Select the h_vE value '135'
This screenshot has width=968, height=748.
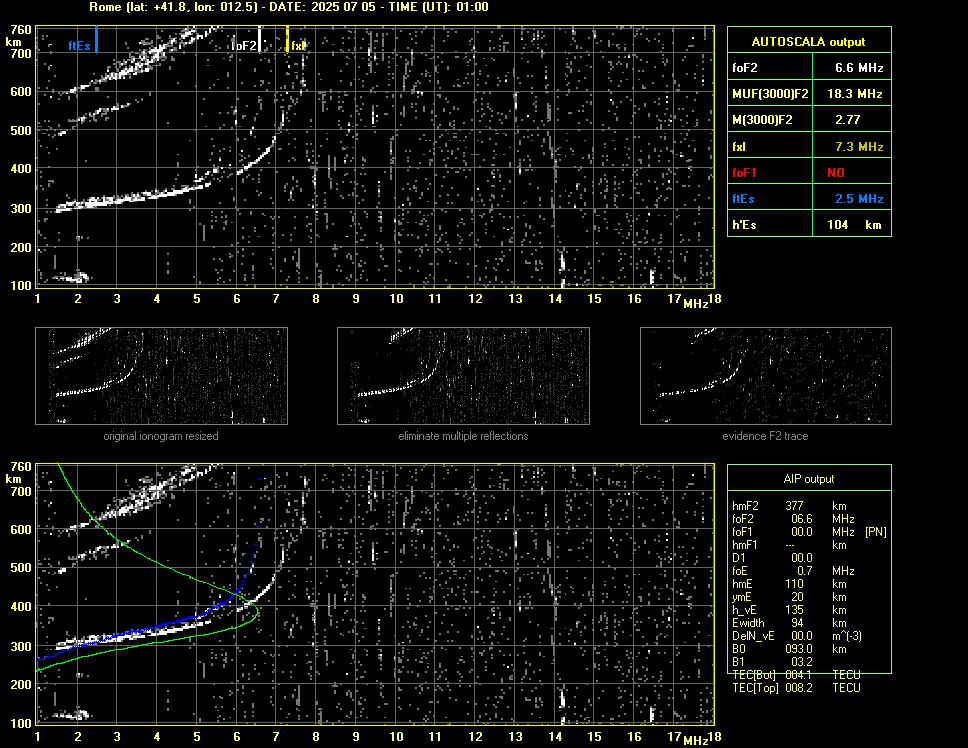pos(795,610)
